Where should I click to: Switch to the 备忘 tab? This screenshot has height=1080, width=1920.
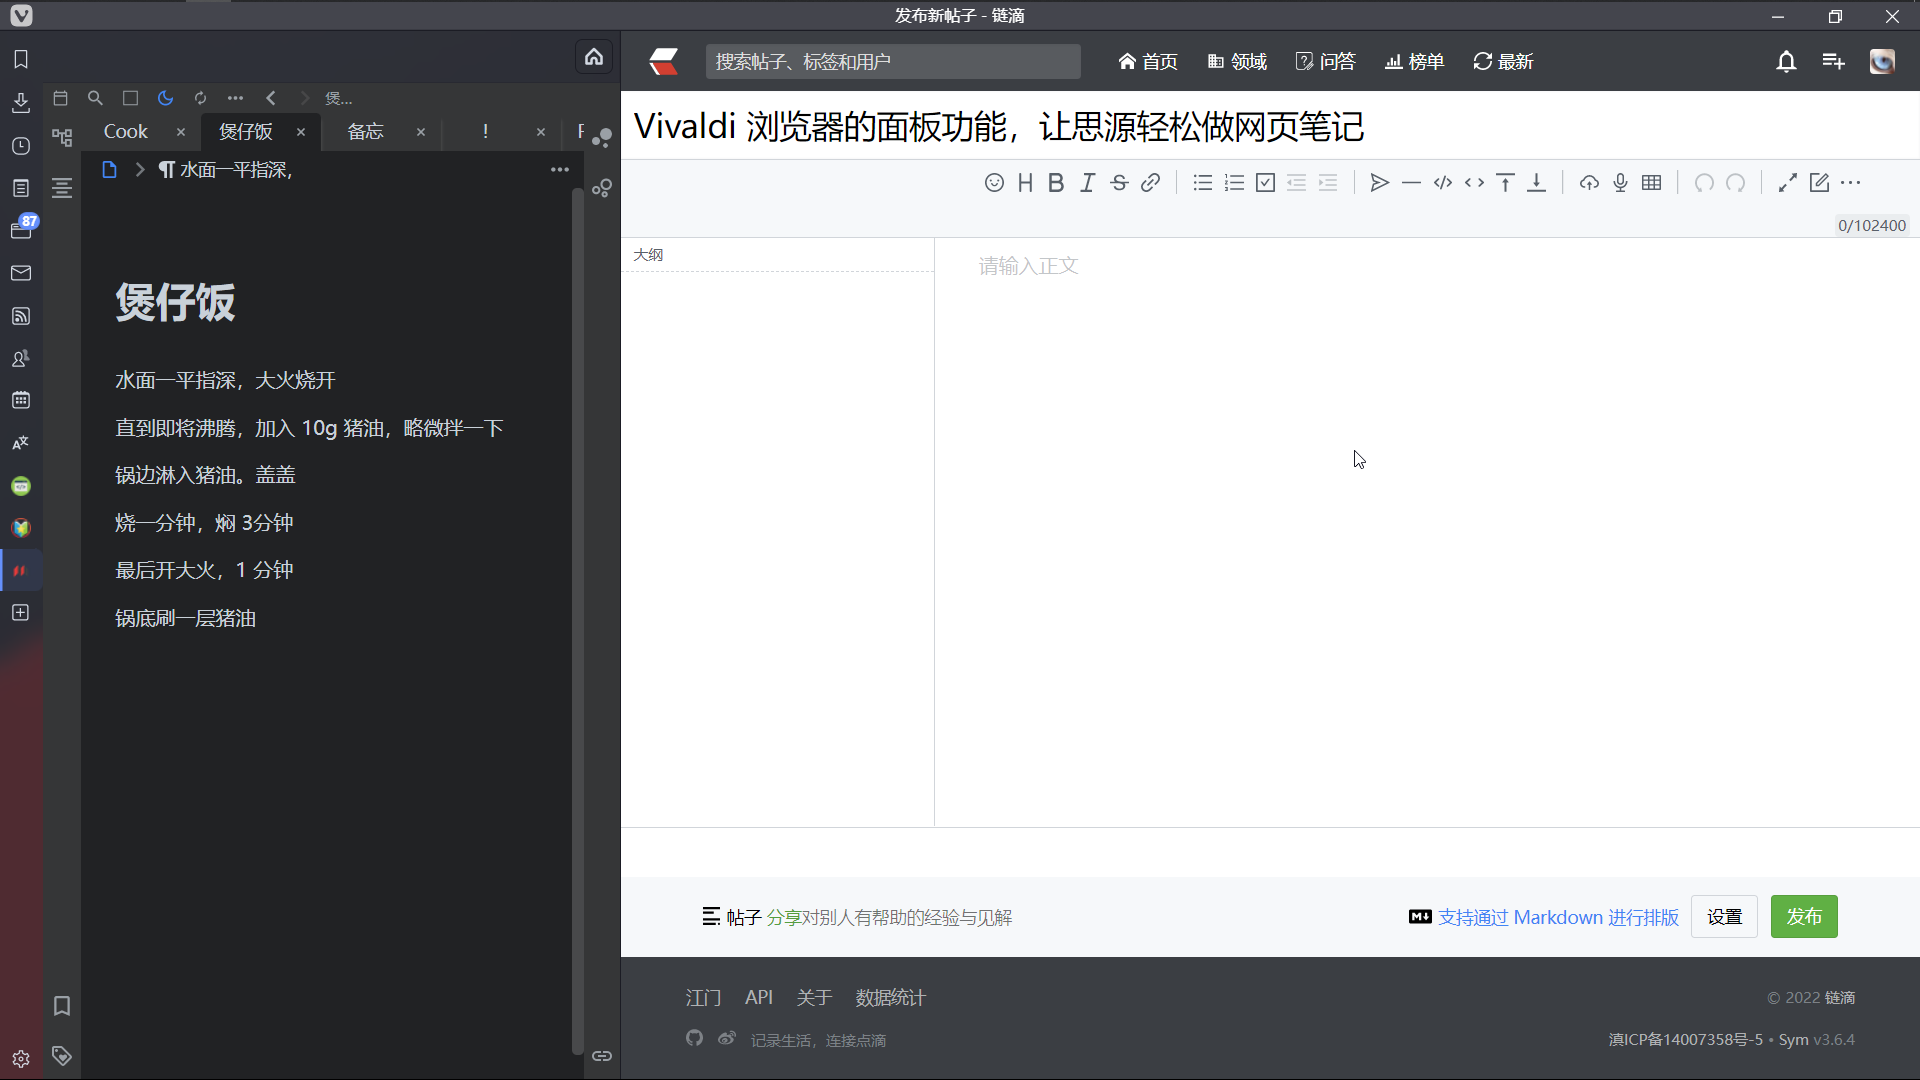pos(365,132)
